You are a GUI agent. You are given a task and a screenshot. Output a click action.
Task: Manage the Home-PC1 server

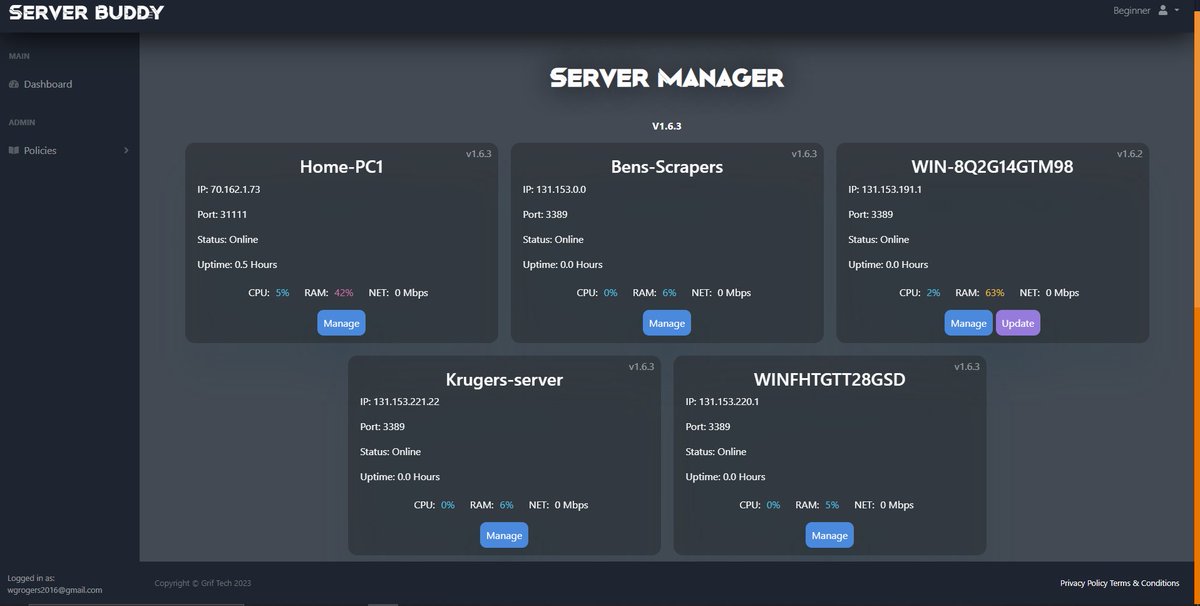click(341, 323)
